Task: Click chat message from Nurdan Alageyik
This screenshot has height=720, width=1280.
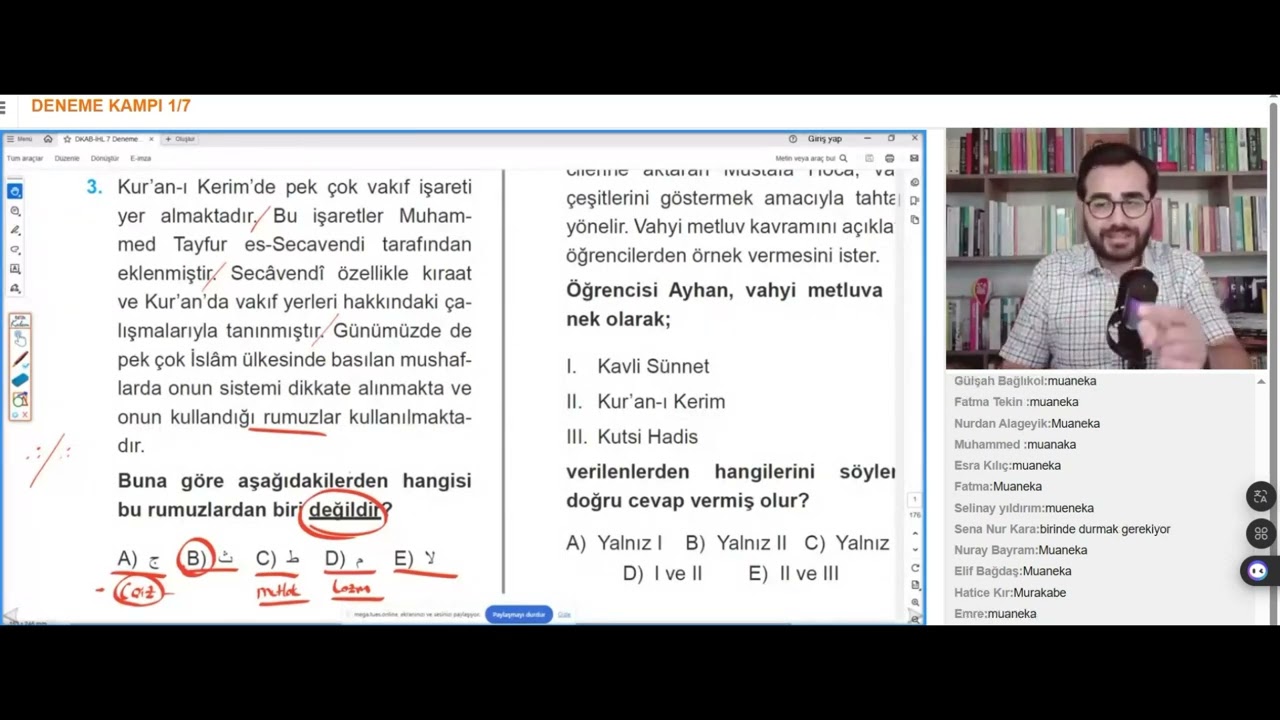Action: (x=1027, y=423)
